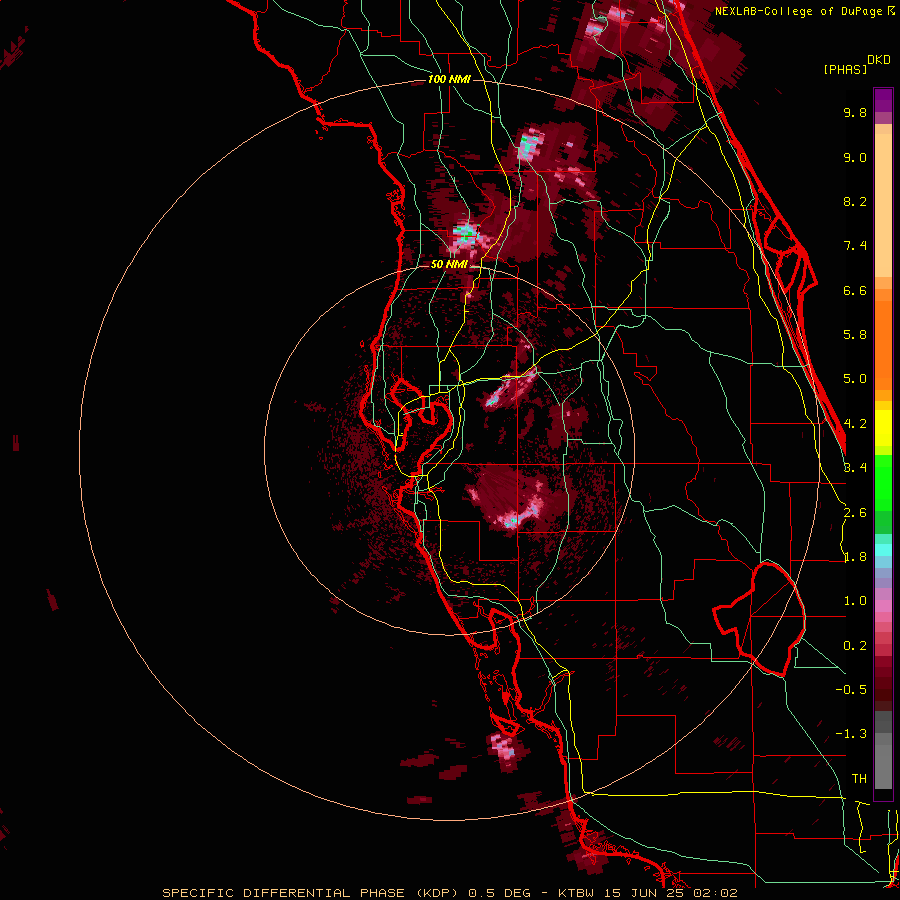
Task: Pick the cyan segment of the color bar
Action: 883,550
